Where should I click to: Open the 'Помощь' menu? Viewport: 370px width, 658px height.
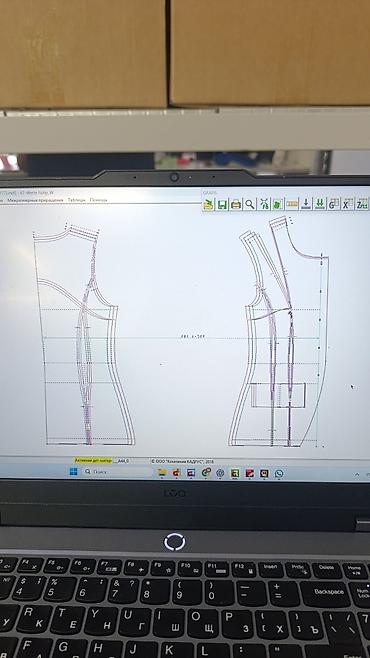tap(99, 201)
